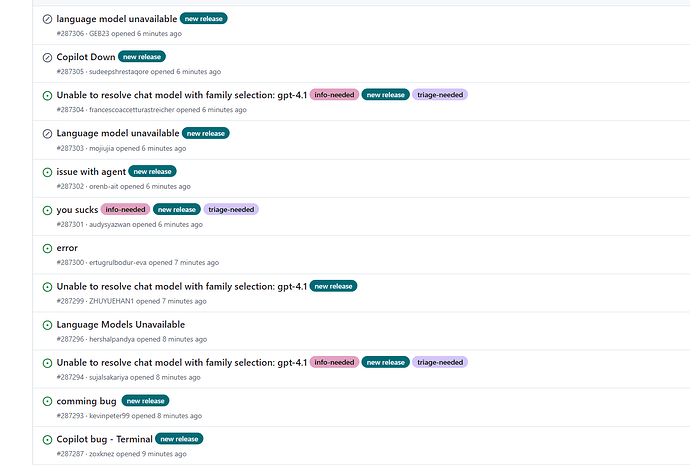Click triage-needed label on issue #287304

point(440,95)
